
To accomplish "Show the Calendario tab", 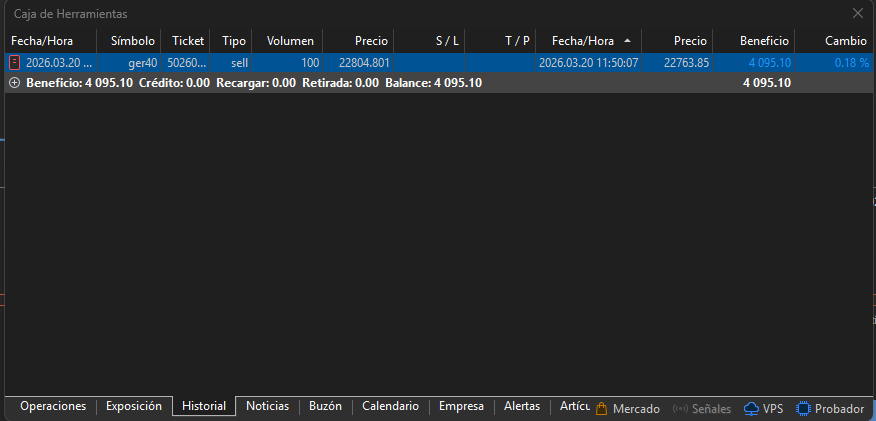I will pyautogui.click(x=390, y=406).
